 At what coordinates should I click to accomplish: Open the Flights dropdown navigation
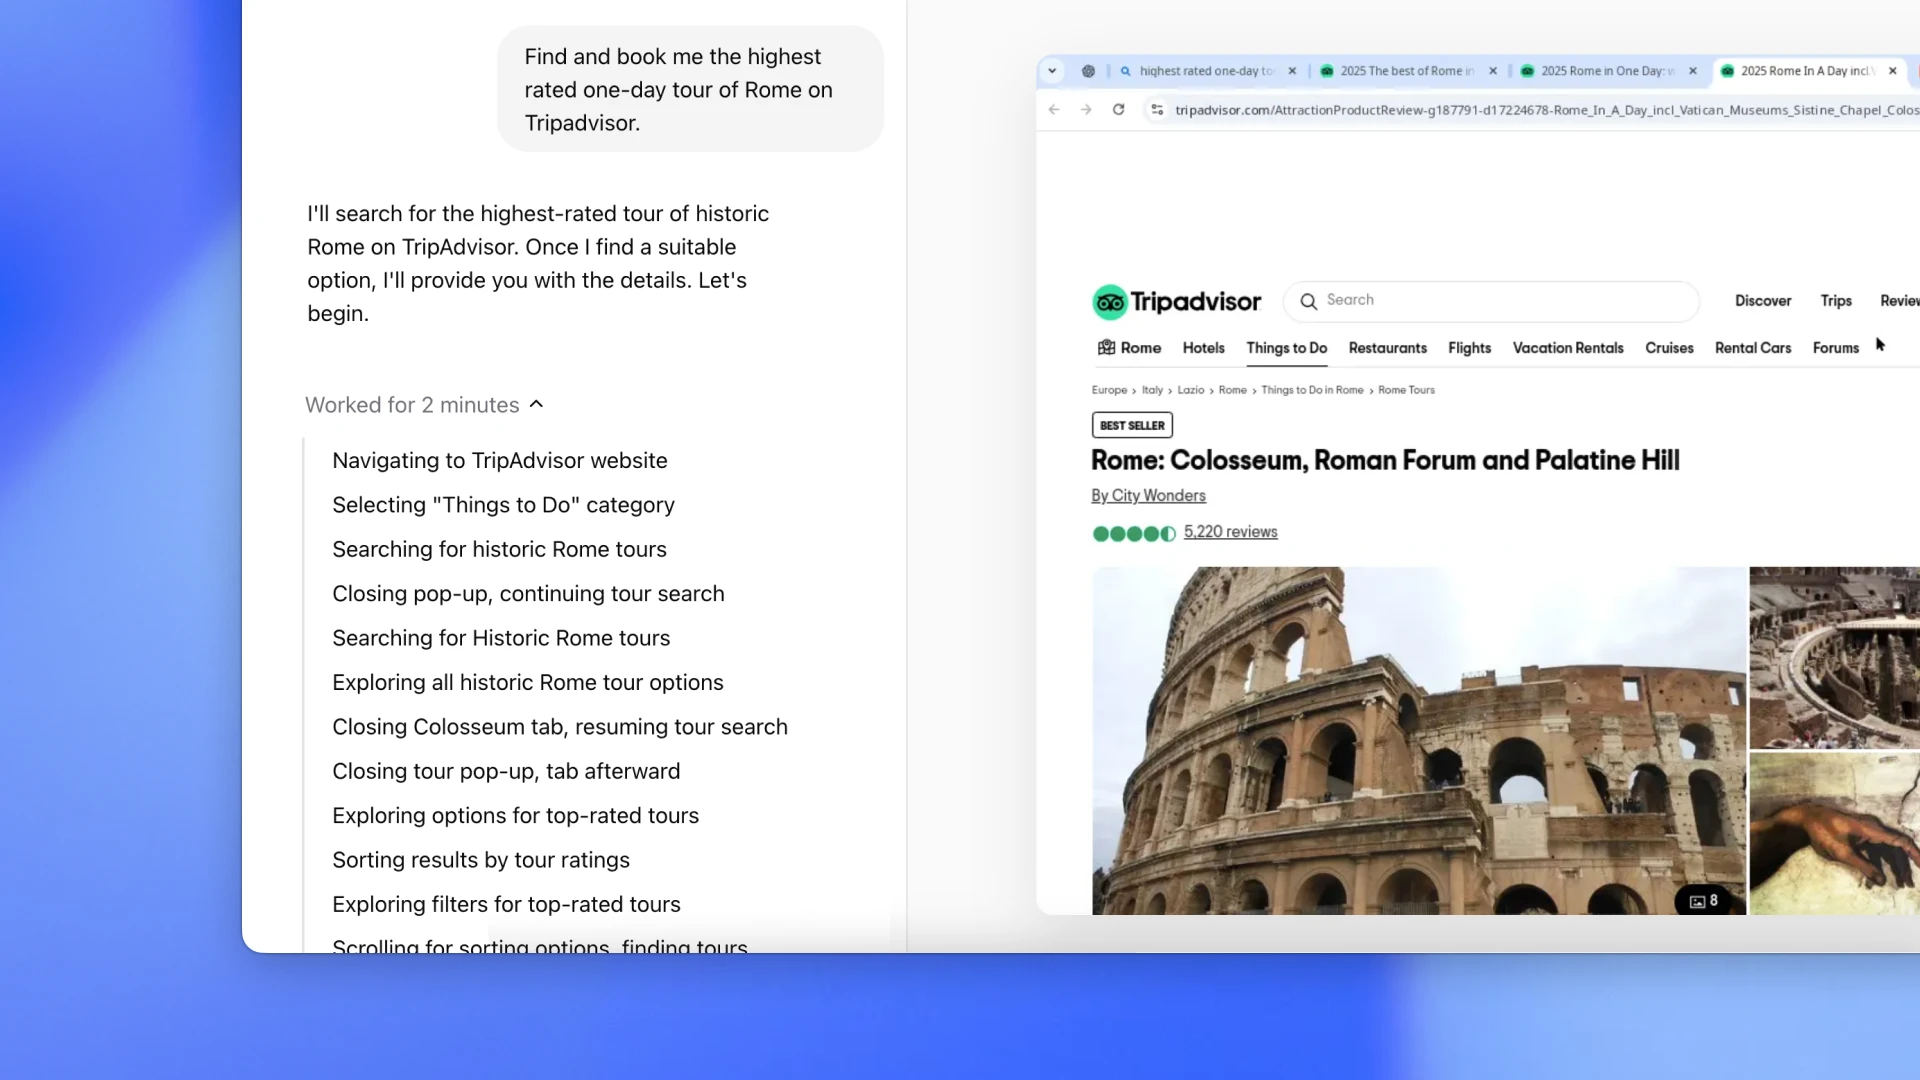(1469, 347)
